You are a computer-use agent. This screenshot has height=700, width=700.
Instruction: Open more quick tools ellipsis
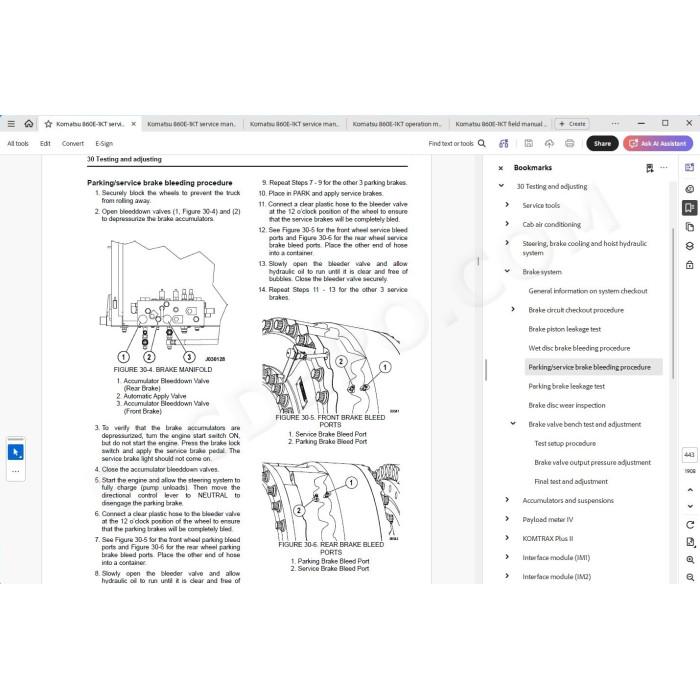(16, 471)
